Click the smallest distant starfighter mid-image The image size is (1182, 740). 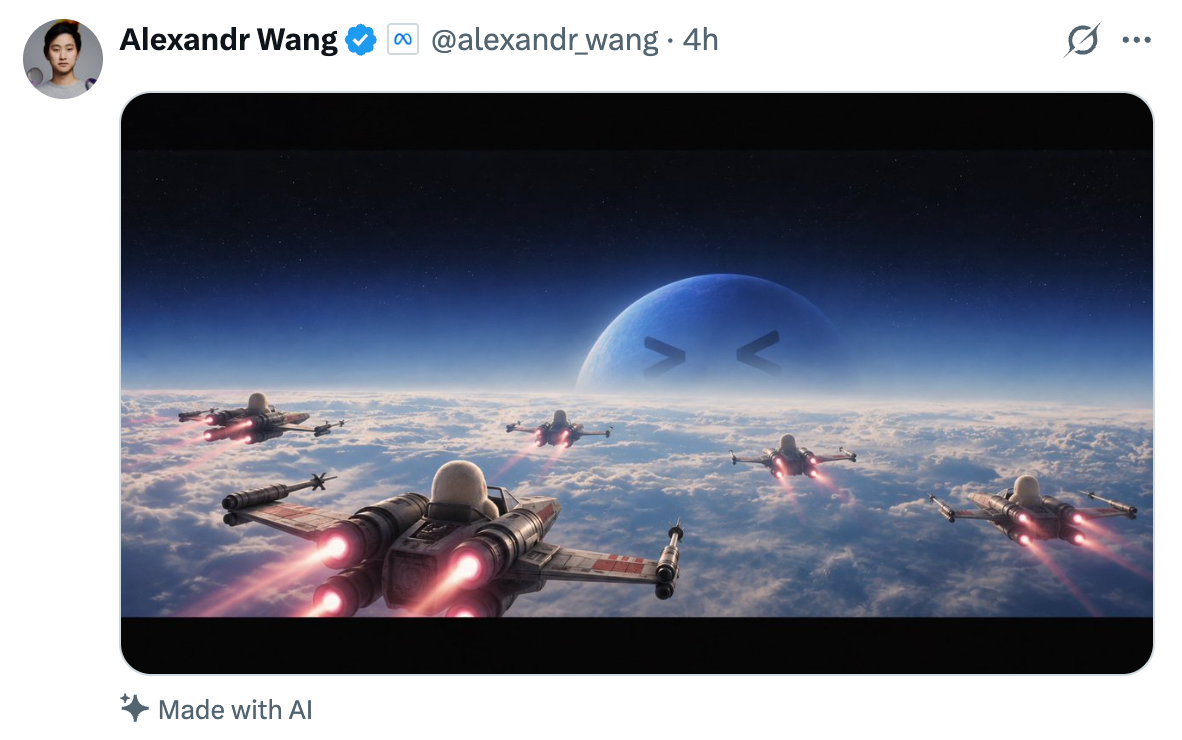pyautogui.click(x=559, y=430)
